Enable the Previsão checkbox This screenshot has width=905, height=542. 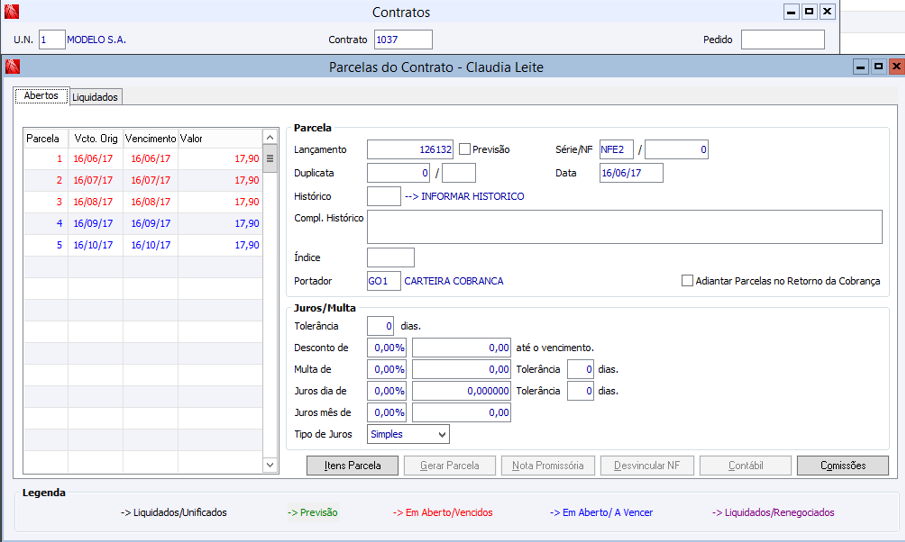[x=464, y=149]
